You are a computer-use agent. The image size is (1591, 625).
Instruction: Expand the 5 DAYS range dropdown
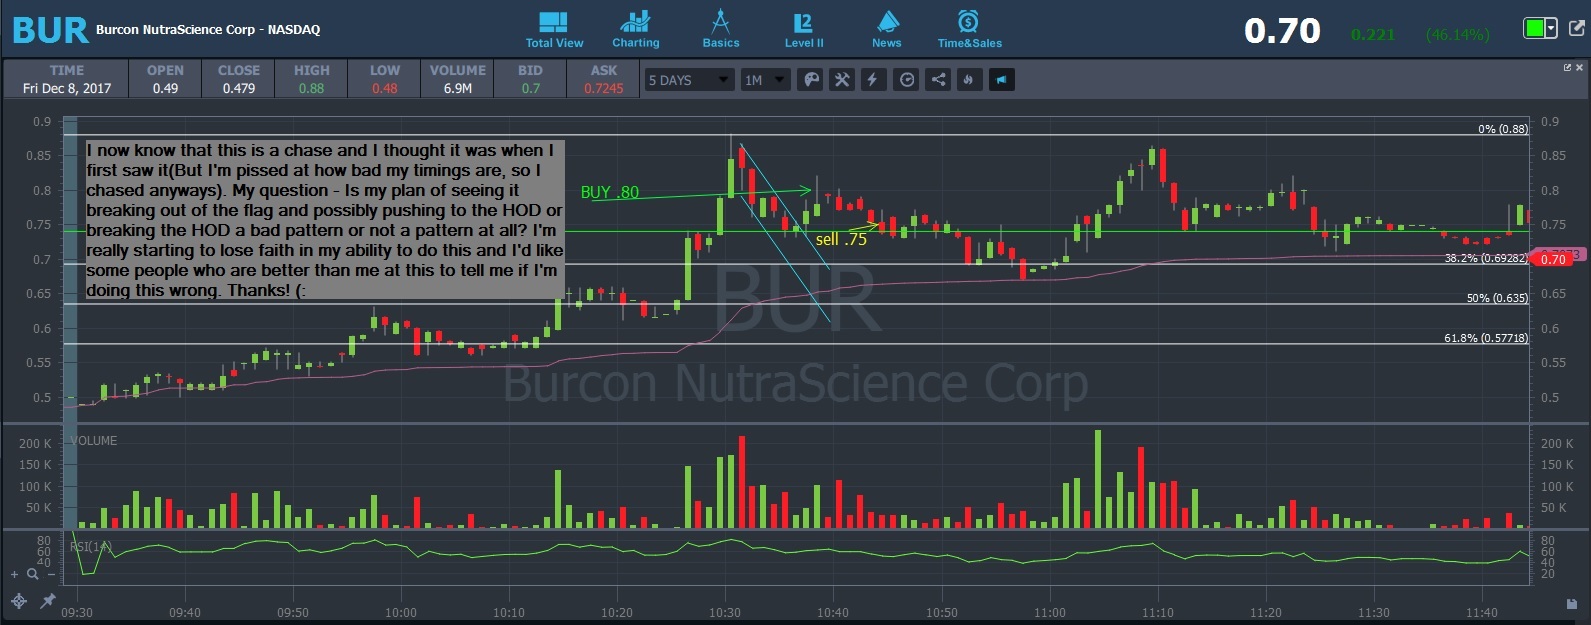click(690, 80)
